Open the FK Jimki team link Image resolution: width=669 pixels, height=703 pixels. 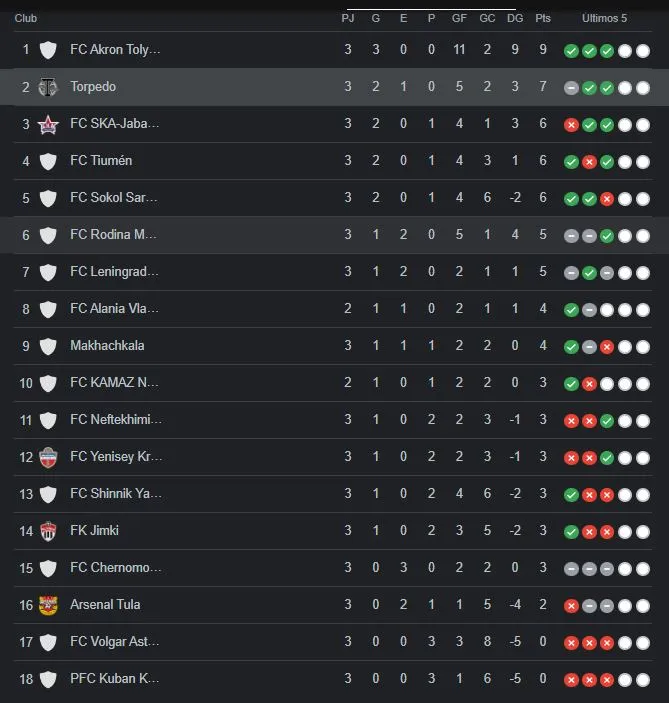tap(94, 531)
